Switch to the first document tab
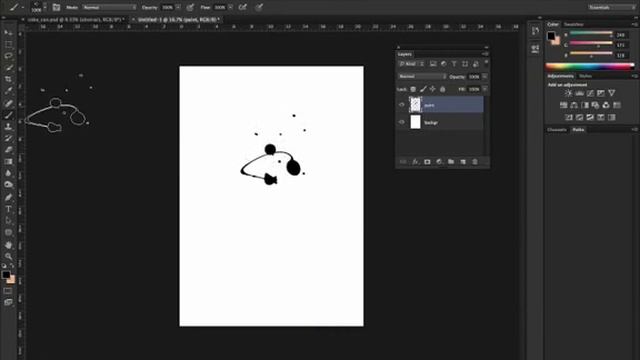Viewport: 640px width, 360px height. (76, 19)
